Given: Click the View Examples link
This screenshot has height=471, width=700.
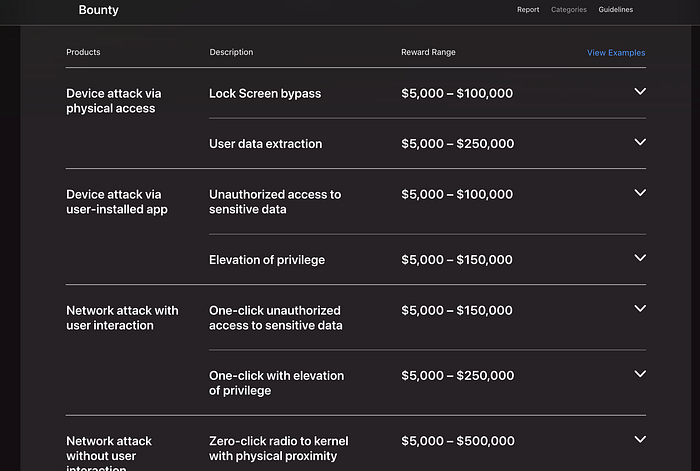Looking at the screenshot, I should click(x=616, y=53).
